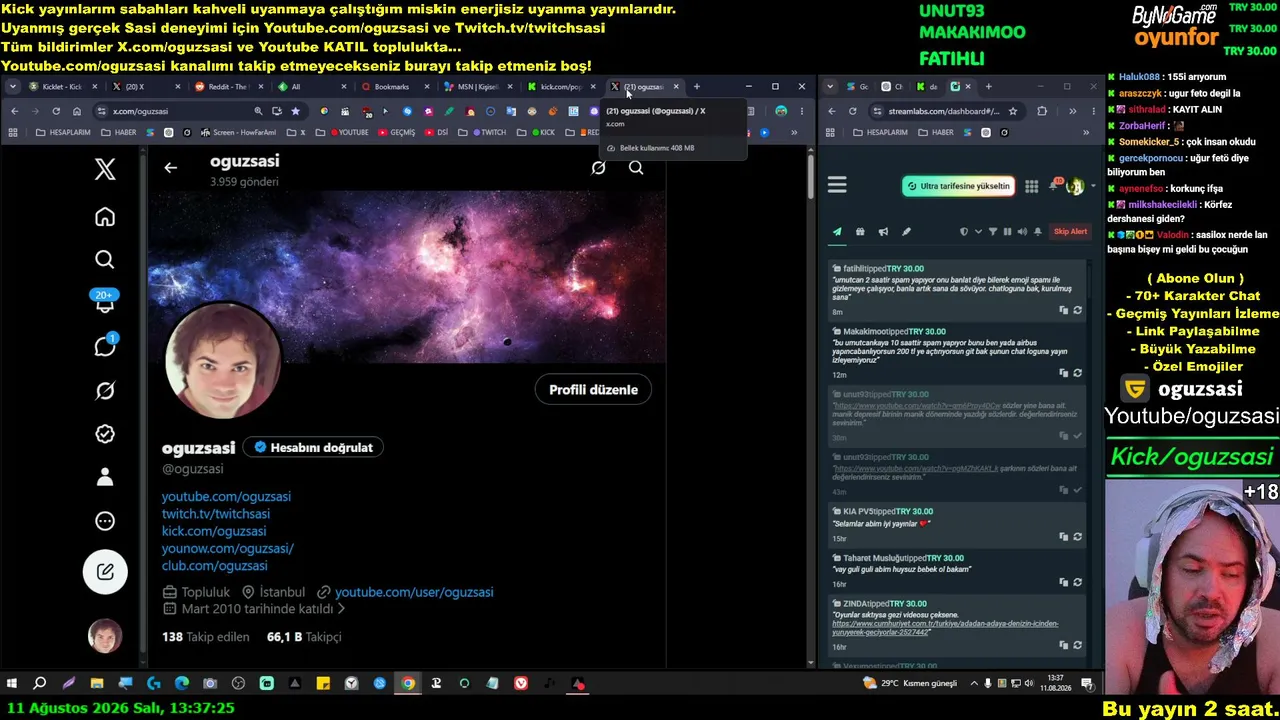
Task: Click the Grok icon on the profile header
Action: click(598, 168)
